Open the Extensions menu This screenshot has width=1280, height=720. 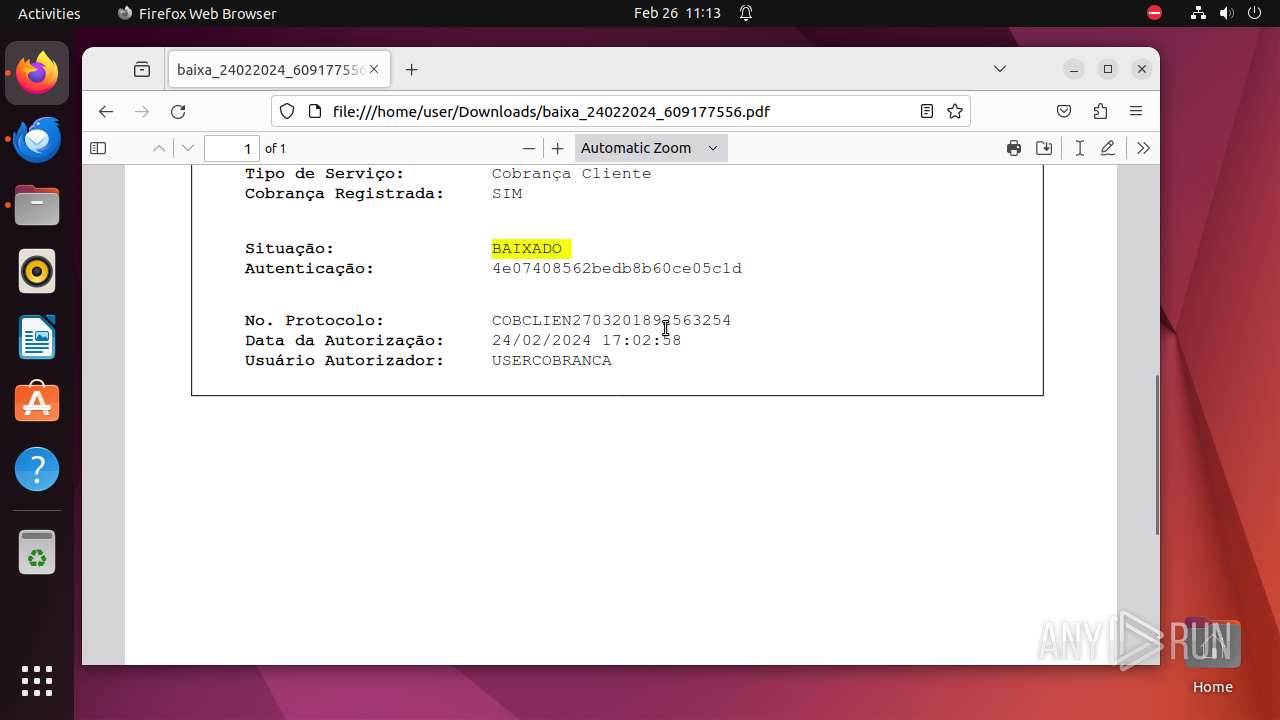click(1100, 111)
